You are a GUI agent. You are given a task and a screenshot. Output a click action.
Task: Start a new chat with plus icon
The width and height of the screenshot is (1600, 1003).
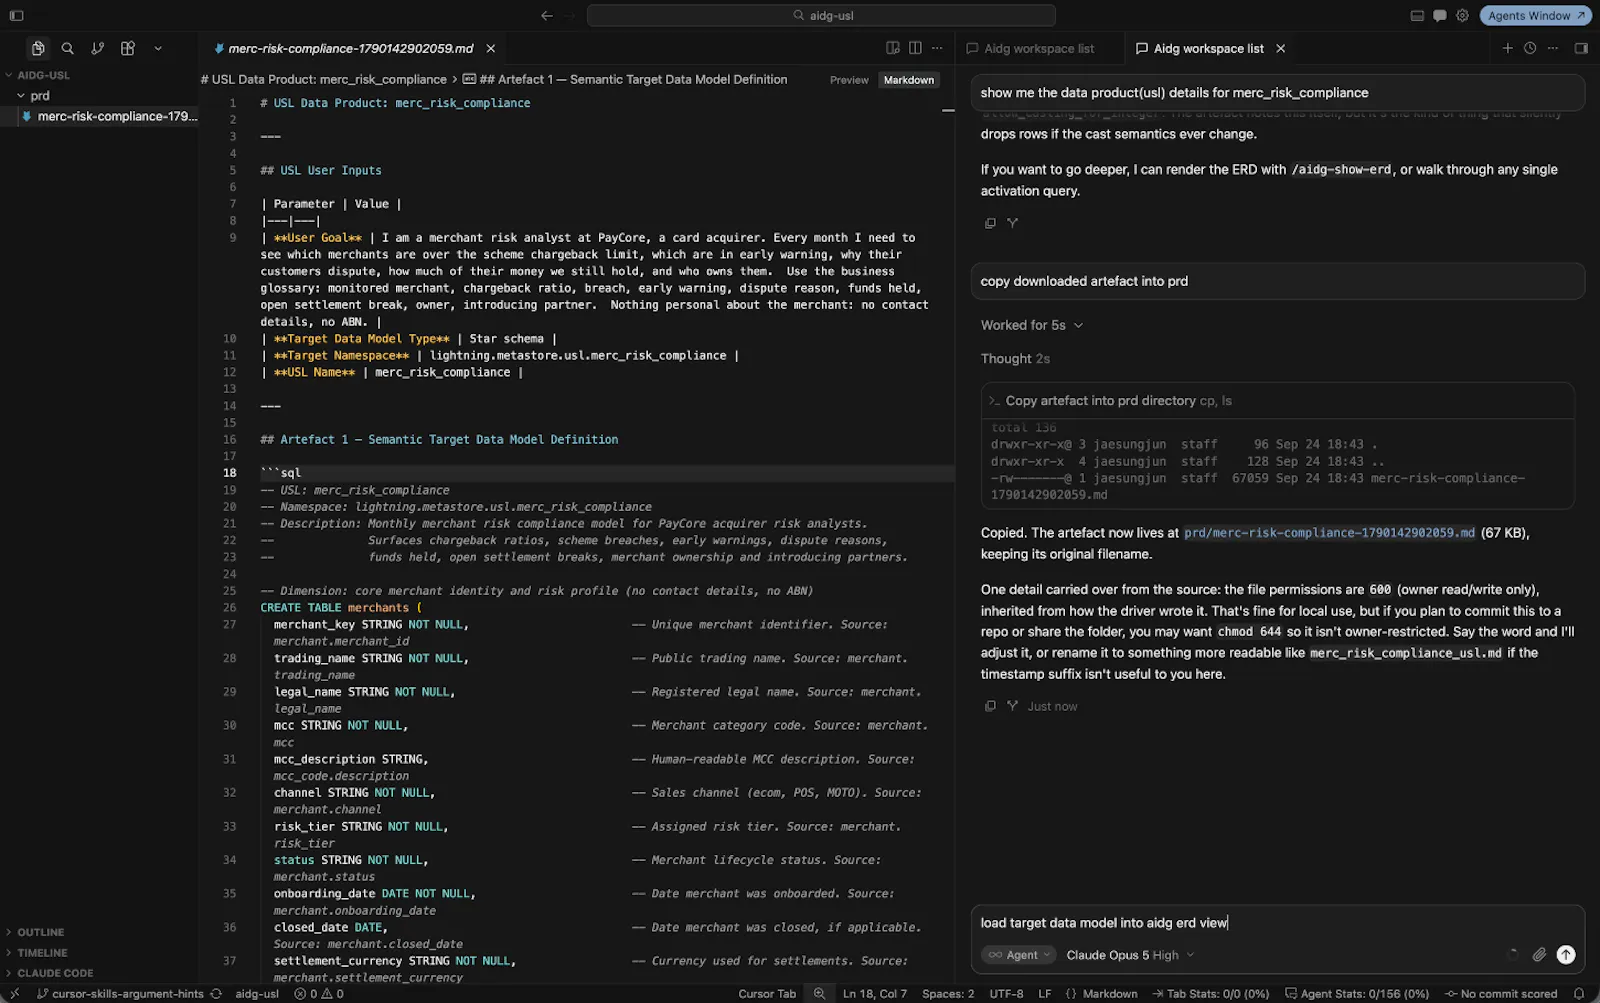click(x=1507, y=48)
